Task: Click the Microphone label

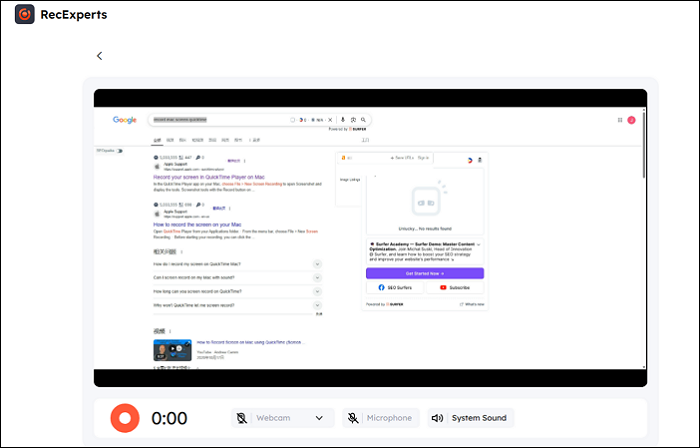Action: [x=389, y=418]
